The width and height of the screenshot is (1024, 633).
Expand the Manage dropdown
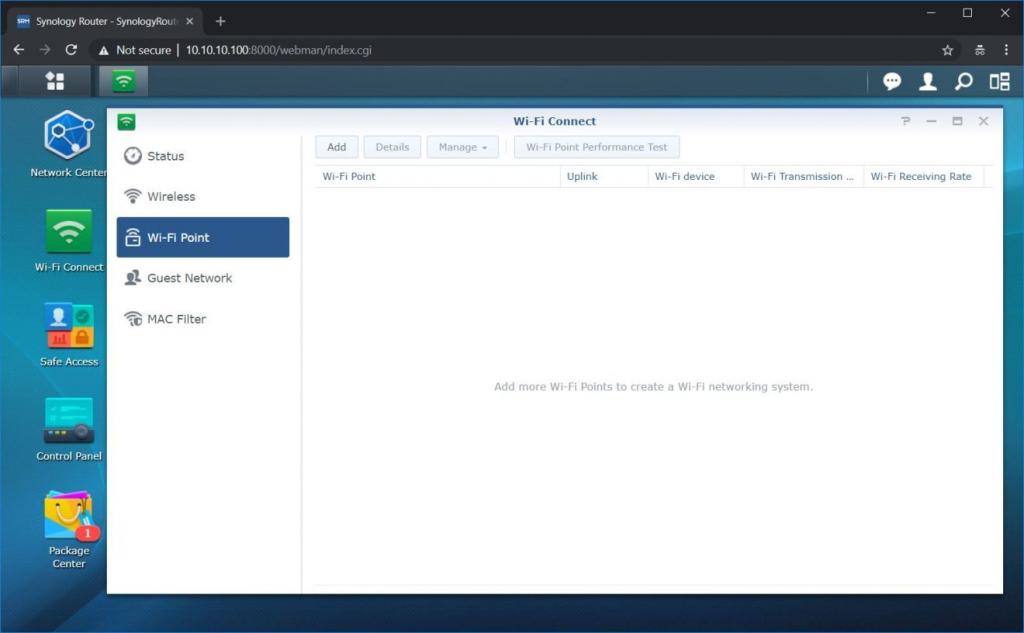[x=462, y=147]
